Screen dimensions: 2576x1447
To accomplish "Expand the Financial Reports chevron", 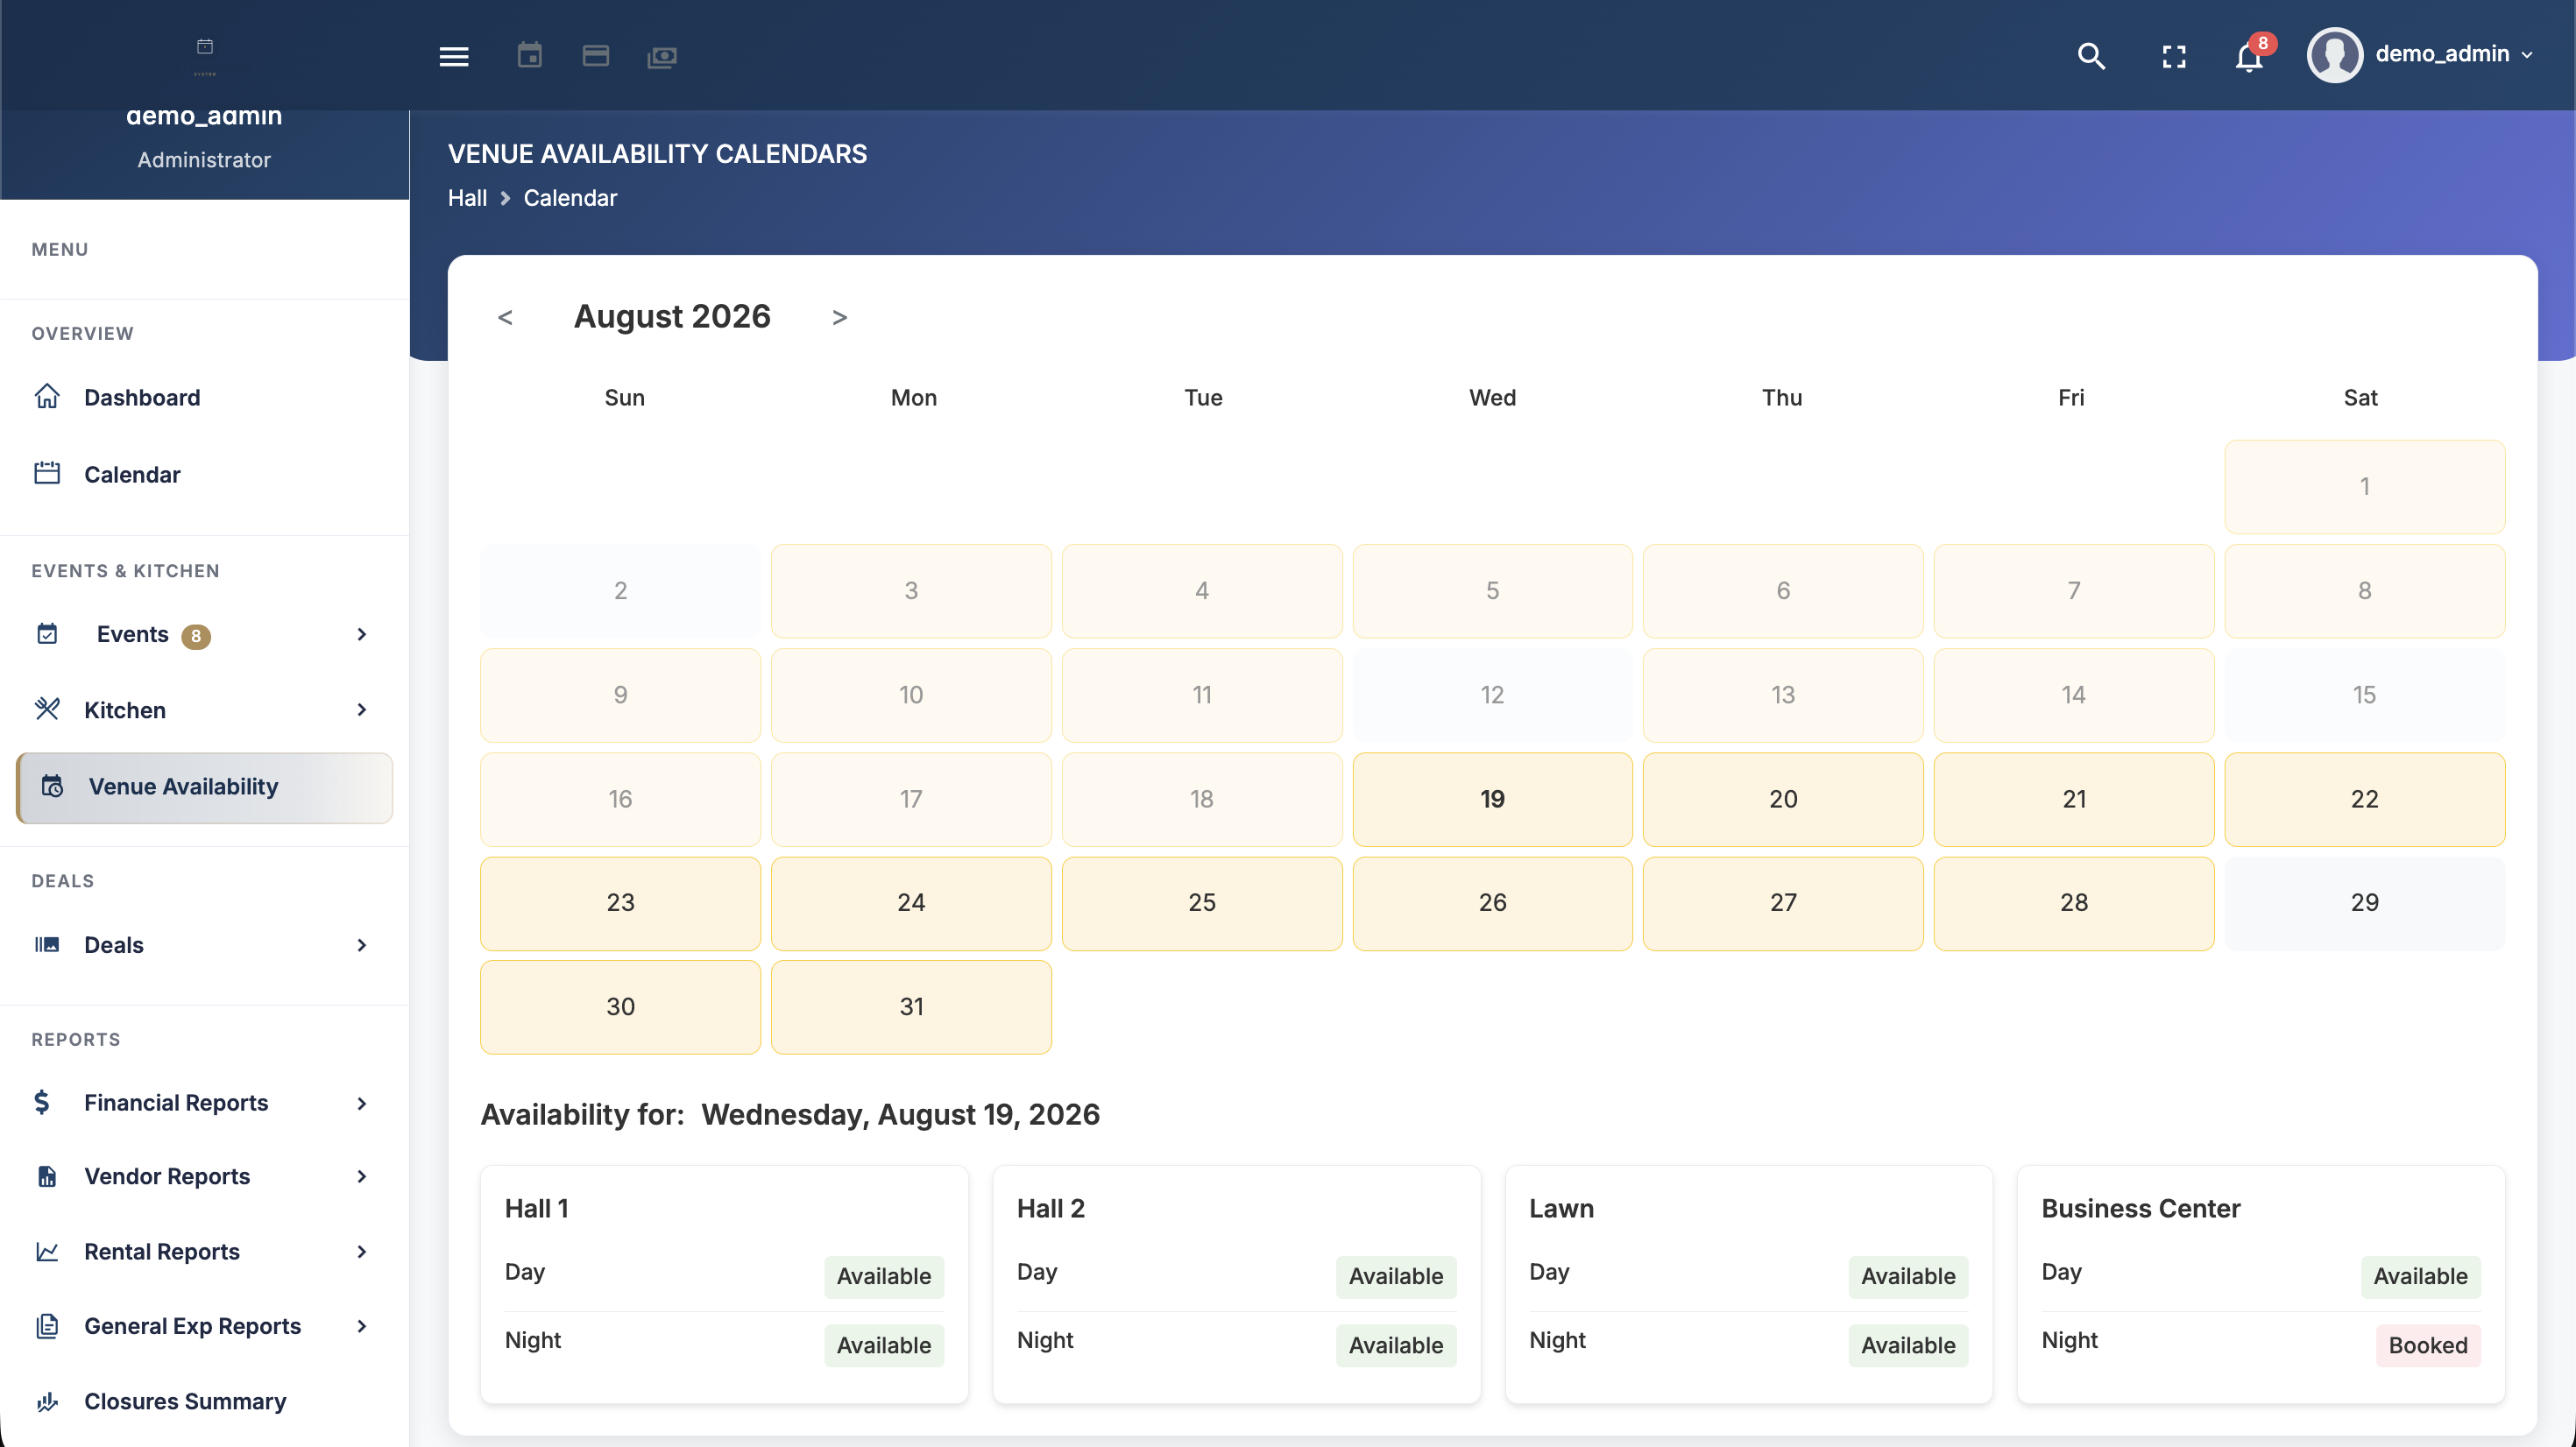I will pos(362,1102).
